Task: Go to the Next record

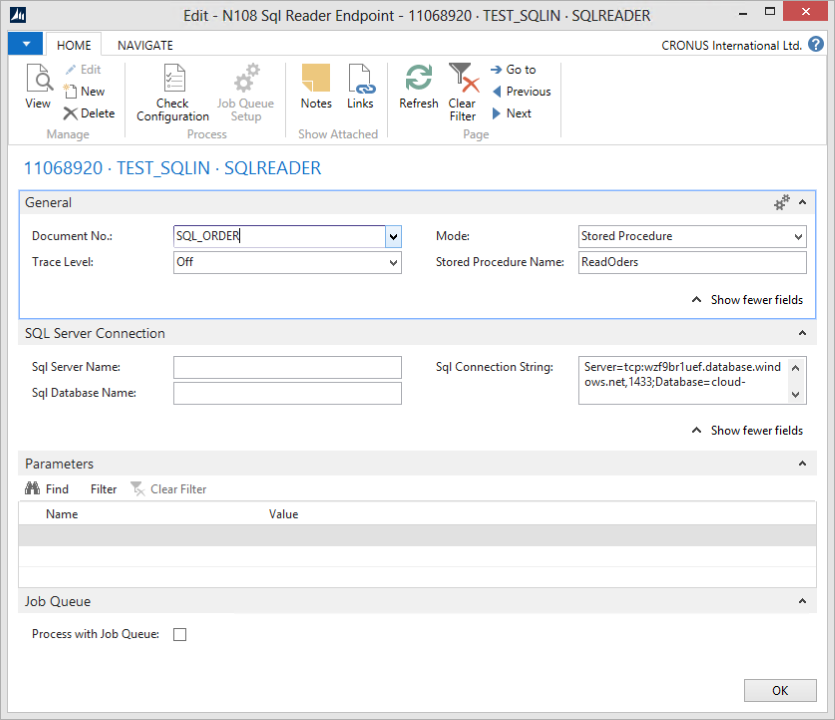Action: (x=512, y=113)
